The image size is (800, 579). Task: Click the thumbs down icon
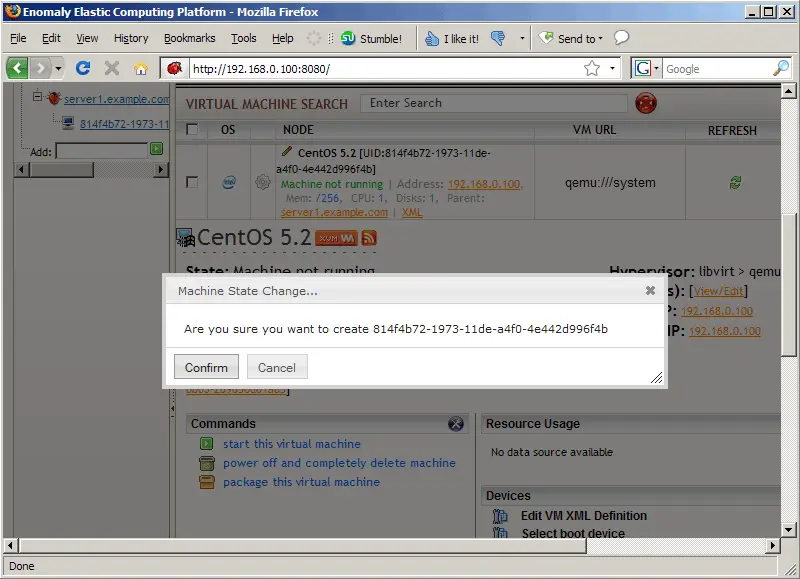point(498,38)
